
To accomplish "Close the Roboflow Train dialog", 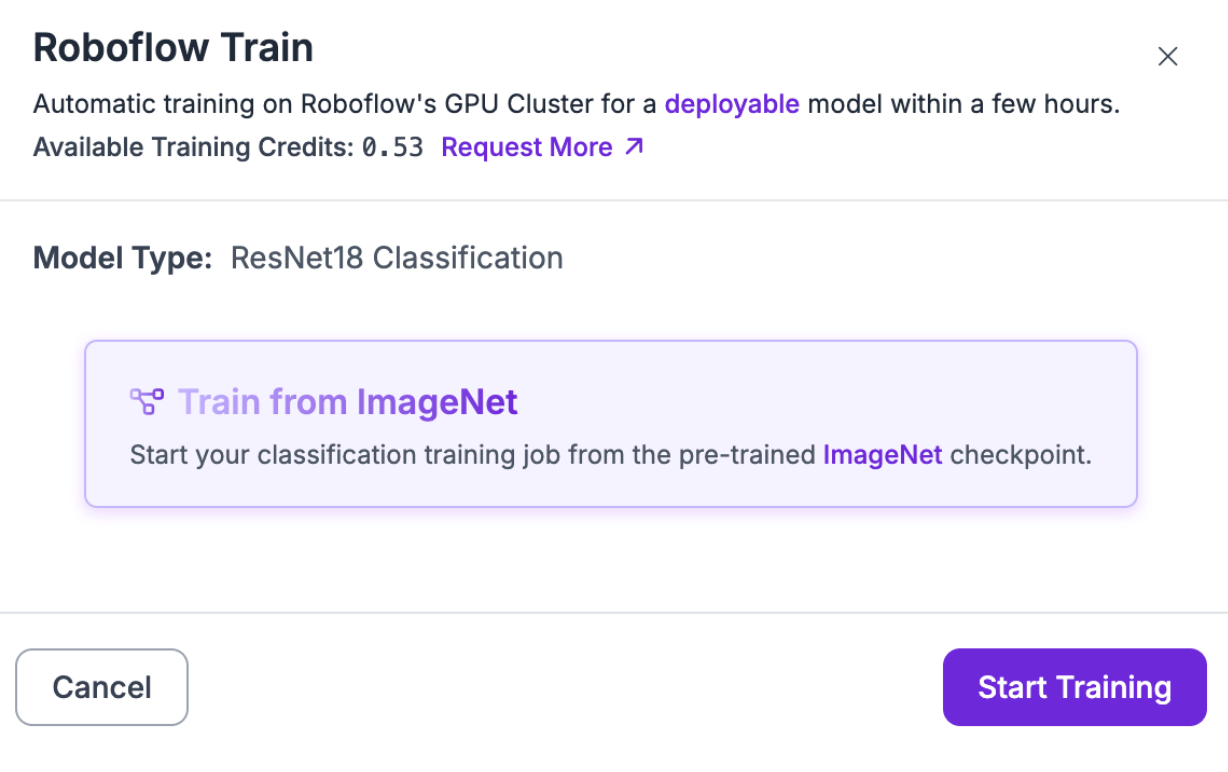I will [x=1167, y=57].
